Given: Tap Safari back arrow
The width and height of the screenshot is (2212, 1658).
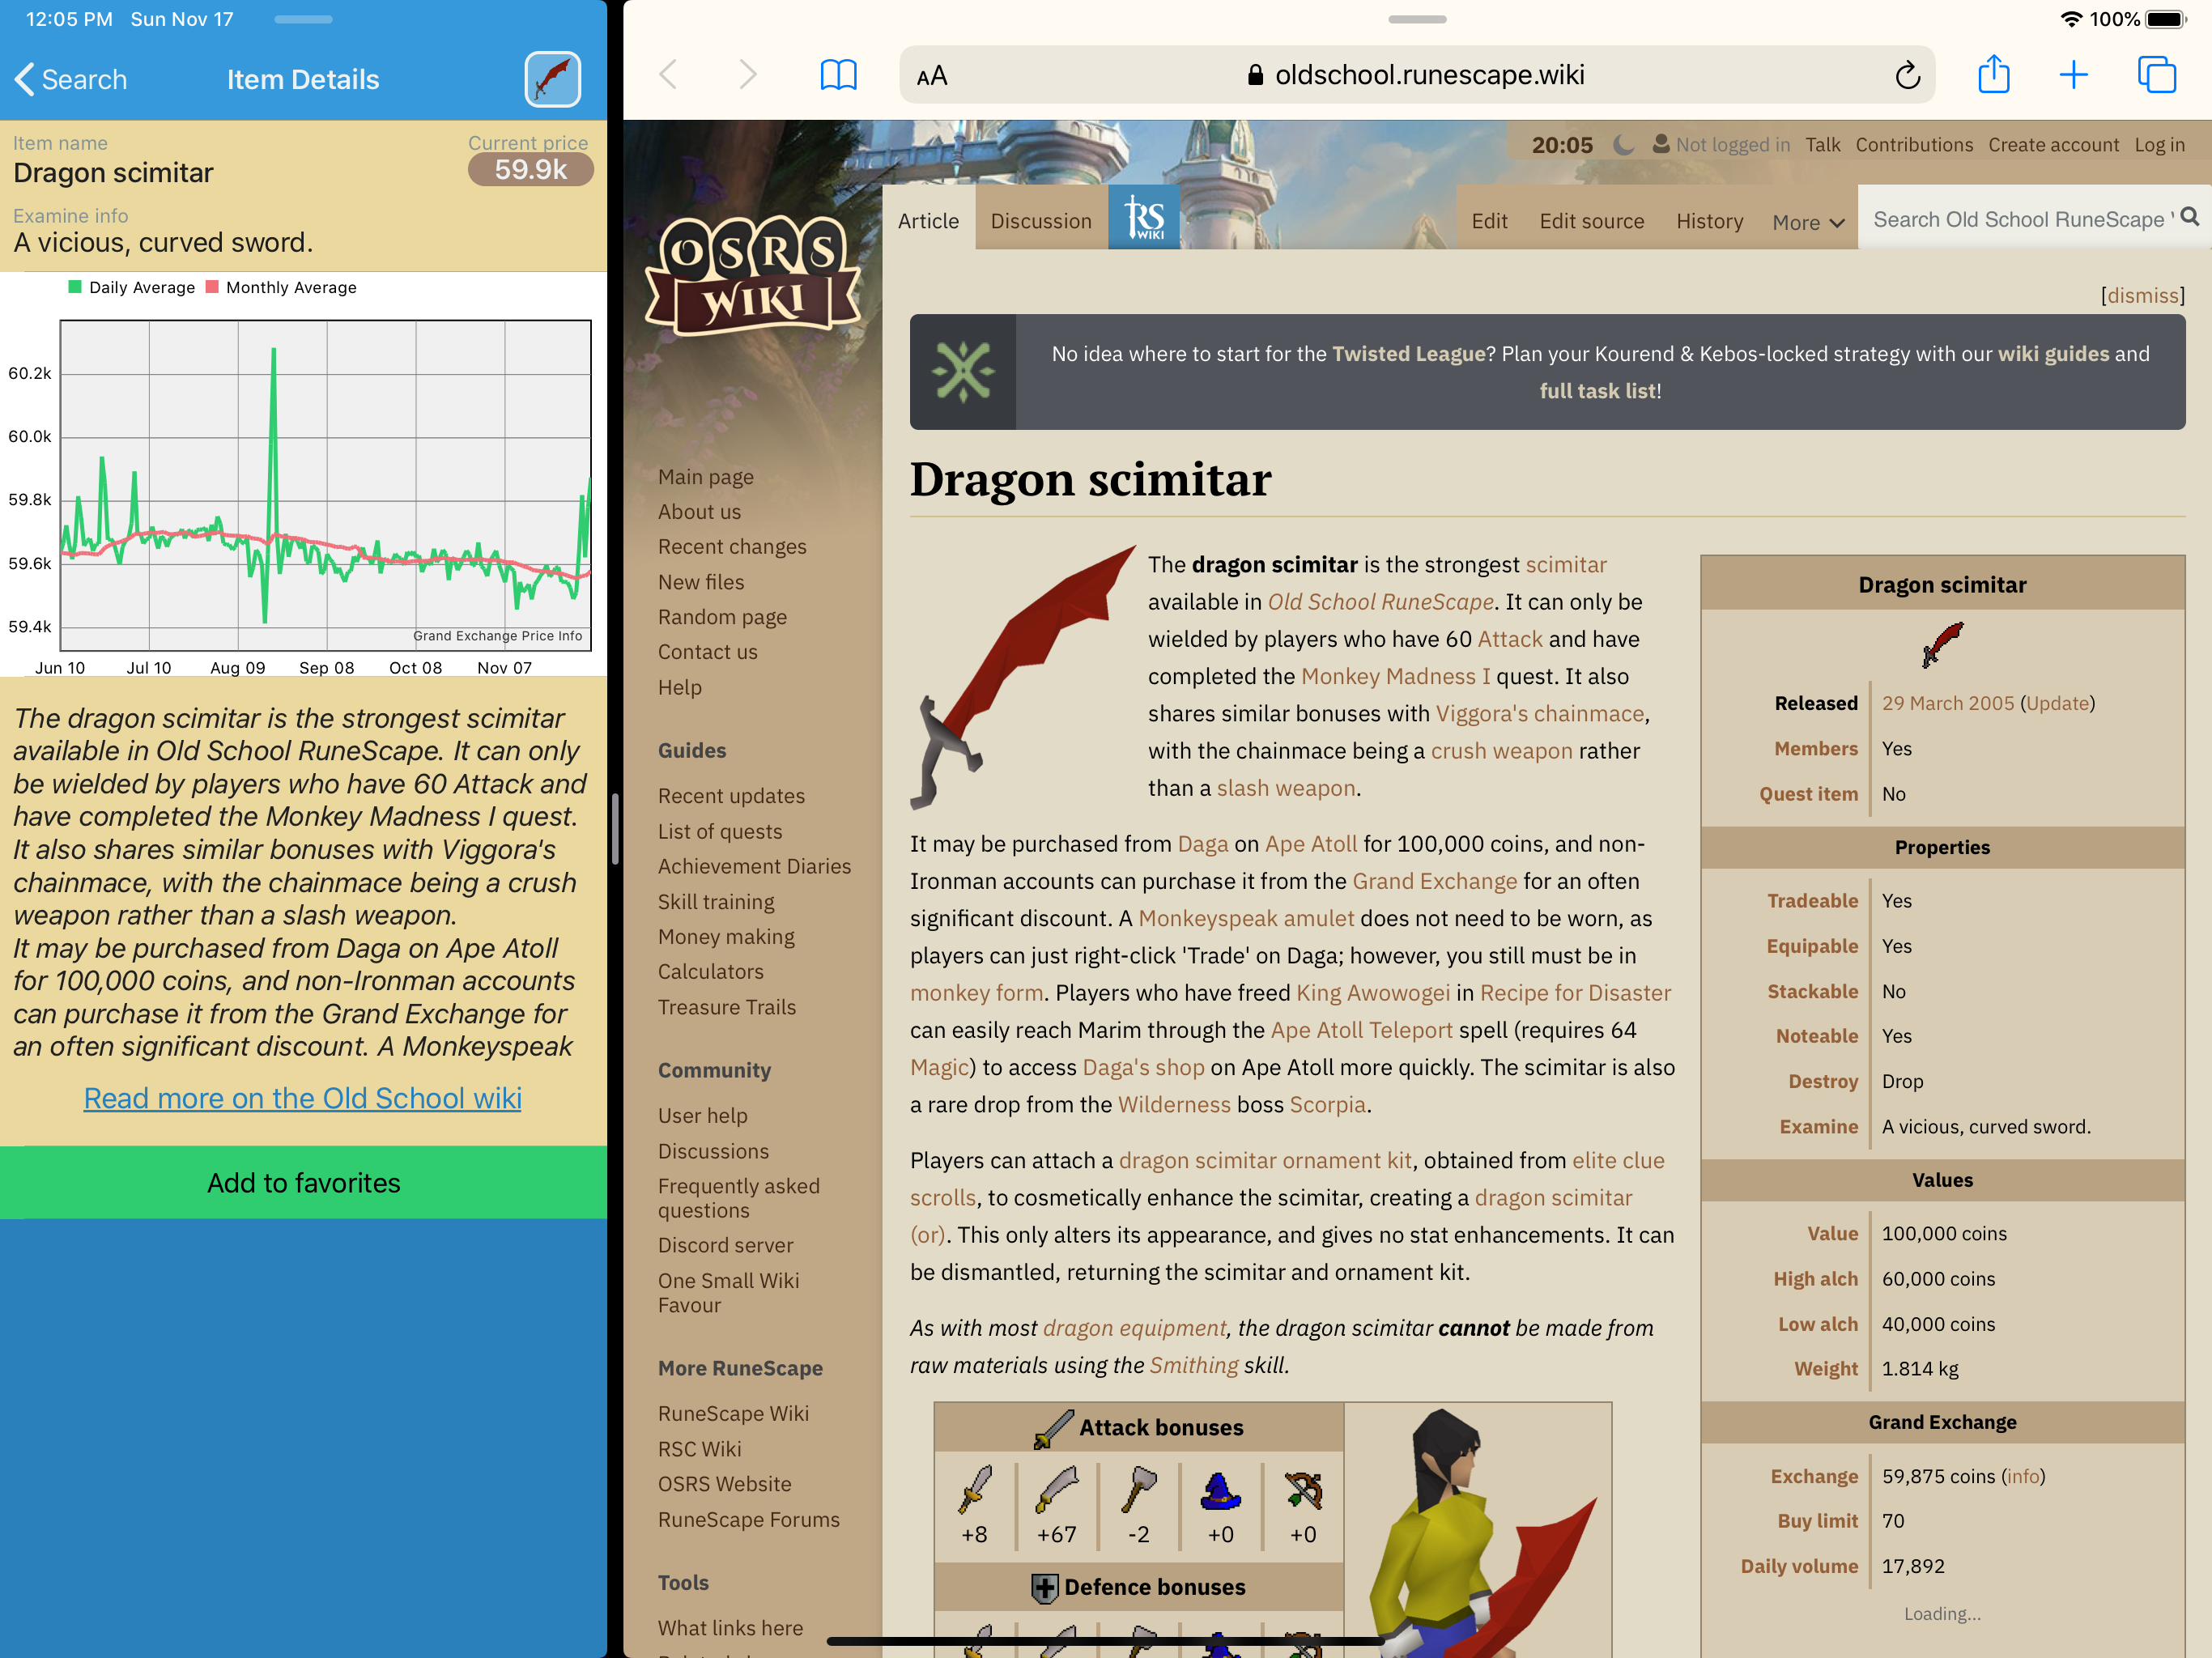Looking at the screenshot, I should click(669, 75).
